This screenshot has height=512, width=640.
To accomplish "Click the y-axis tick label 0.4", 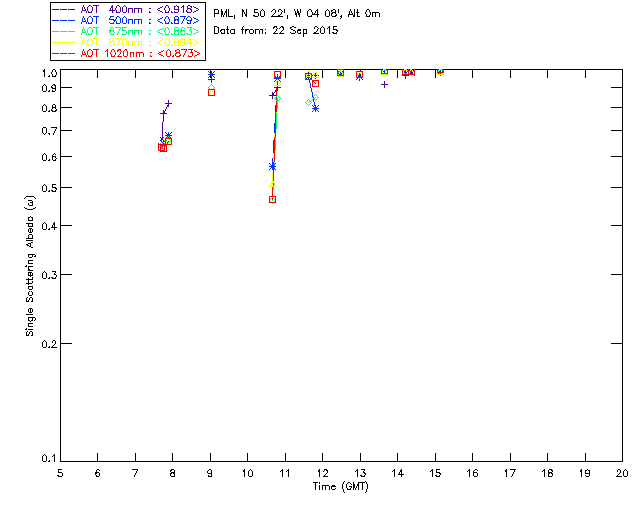I will (49, 226).
